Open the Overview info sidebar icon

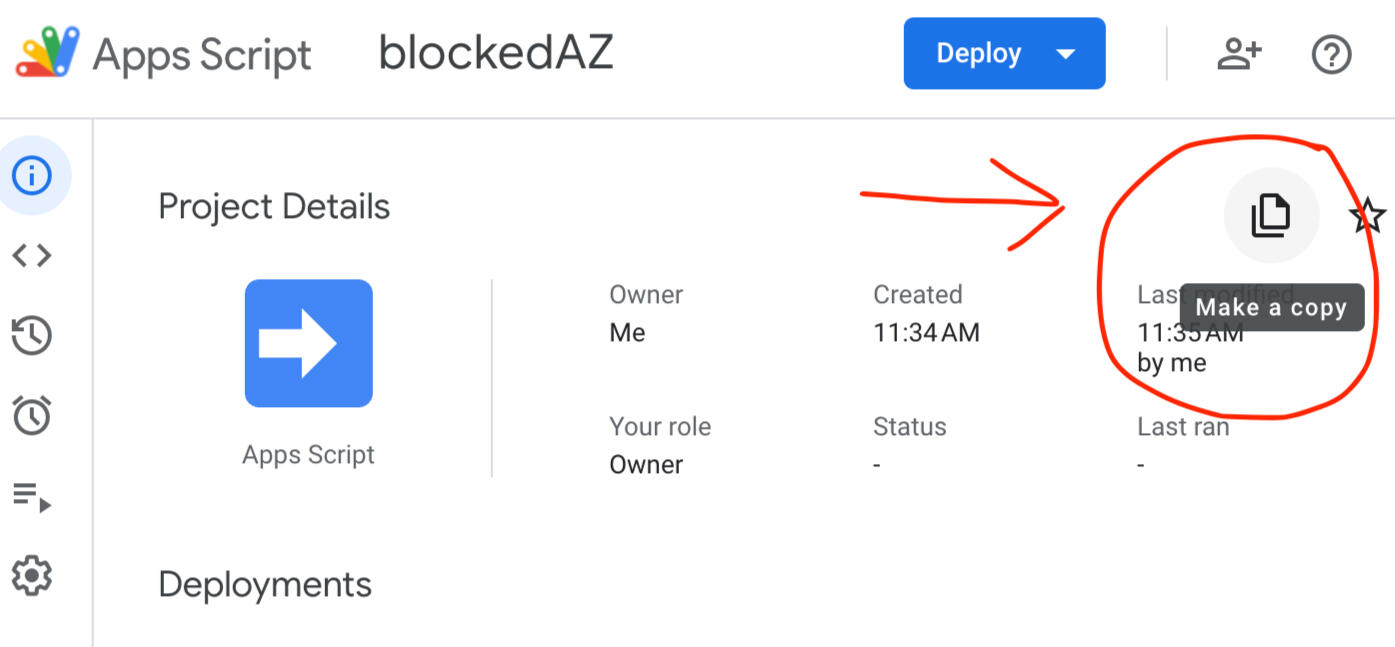coord(32,176)
